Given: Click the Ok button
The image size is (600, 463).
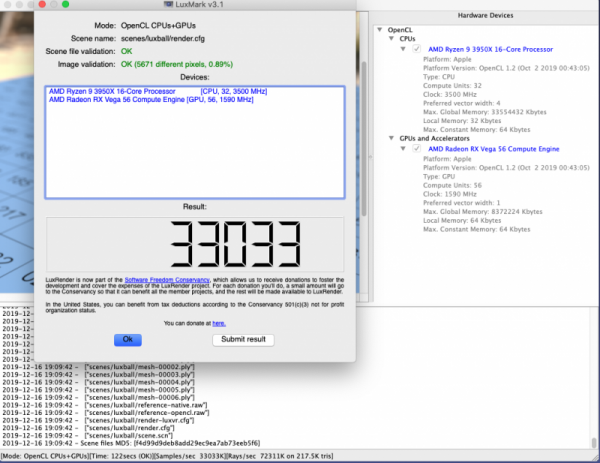Looking at the screenshot, I should coord(127,340).
